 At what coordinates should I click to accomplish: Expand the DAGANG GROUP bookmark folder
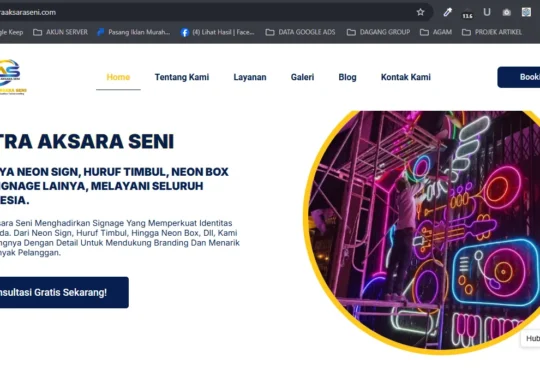tap(378, 32)
